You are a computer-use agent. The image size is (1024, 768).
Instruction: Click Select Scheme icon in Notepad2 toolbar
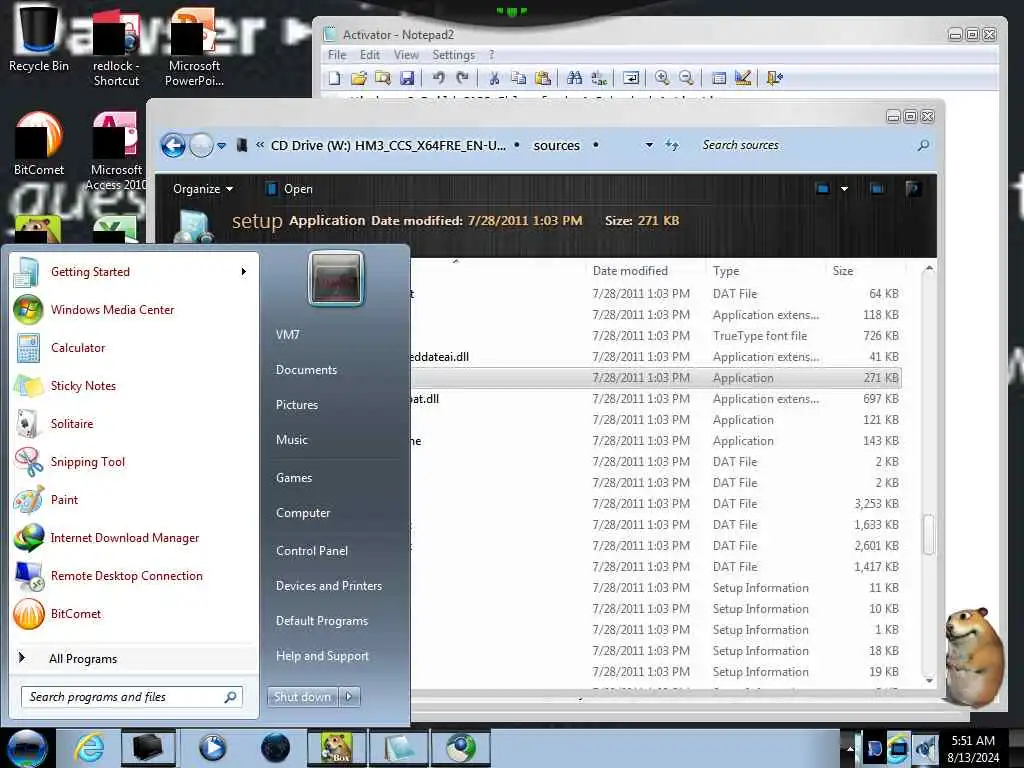[719, 78]
